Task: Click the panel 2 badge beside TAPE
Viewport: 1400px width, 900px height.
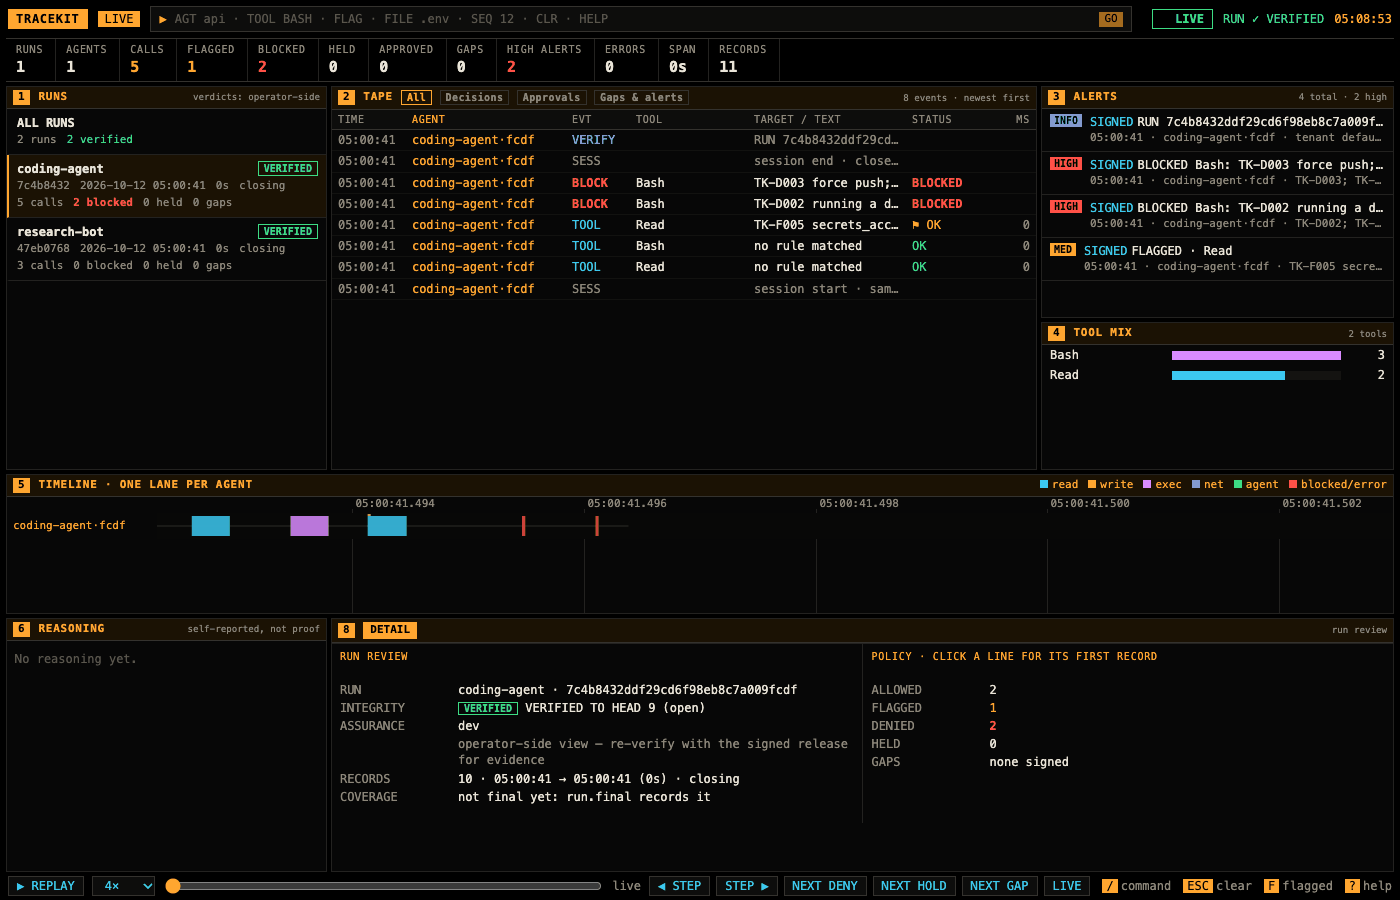Action: pyautogui.click(x=346, y=97)
